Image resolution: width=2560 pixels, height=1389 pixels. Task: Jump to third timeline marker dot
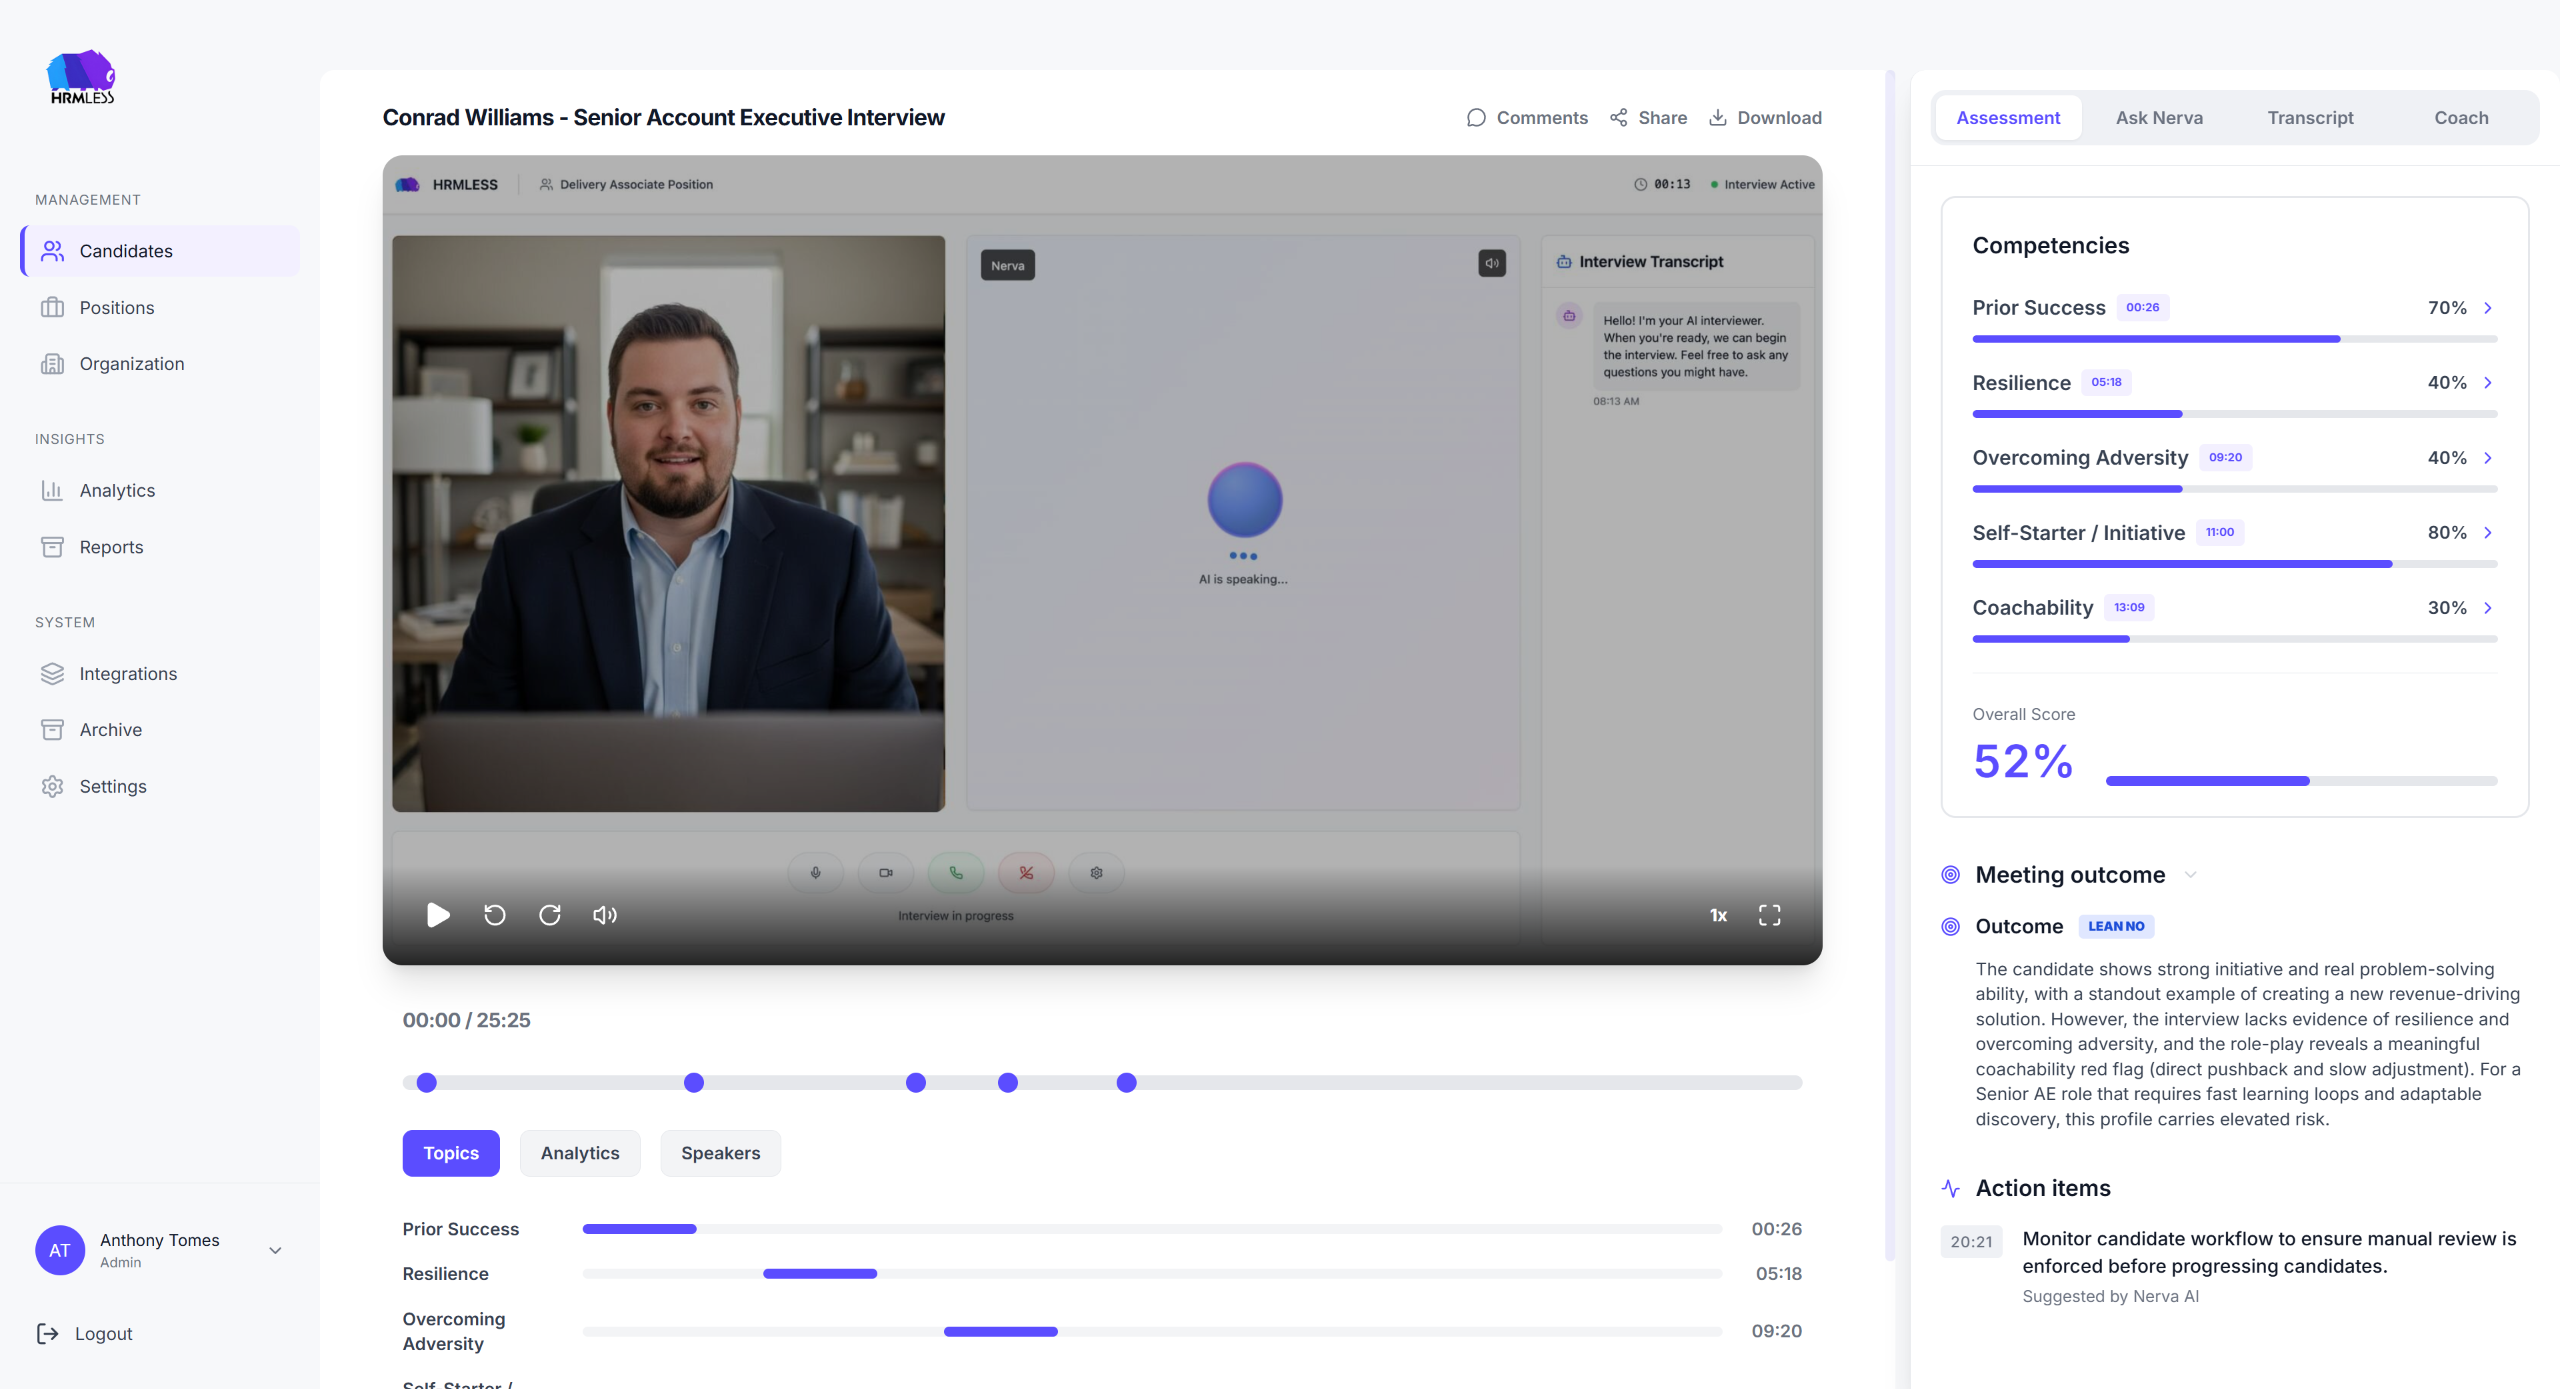click(915, 1082)
